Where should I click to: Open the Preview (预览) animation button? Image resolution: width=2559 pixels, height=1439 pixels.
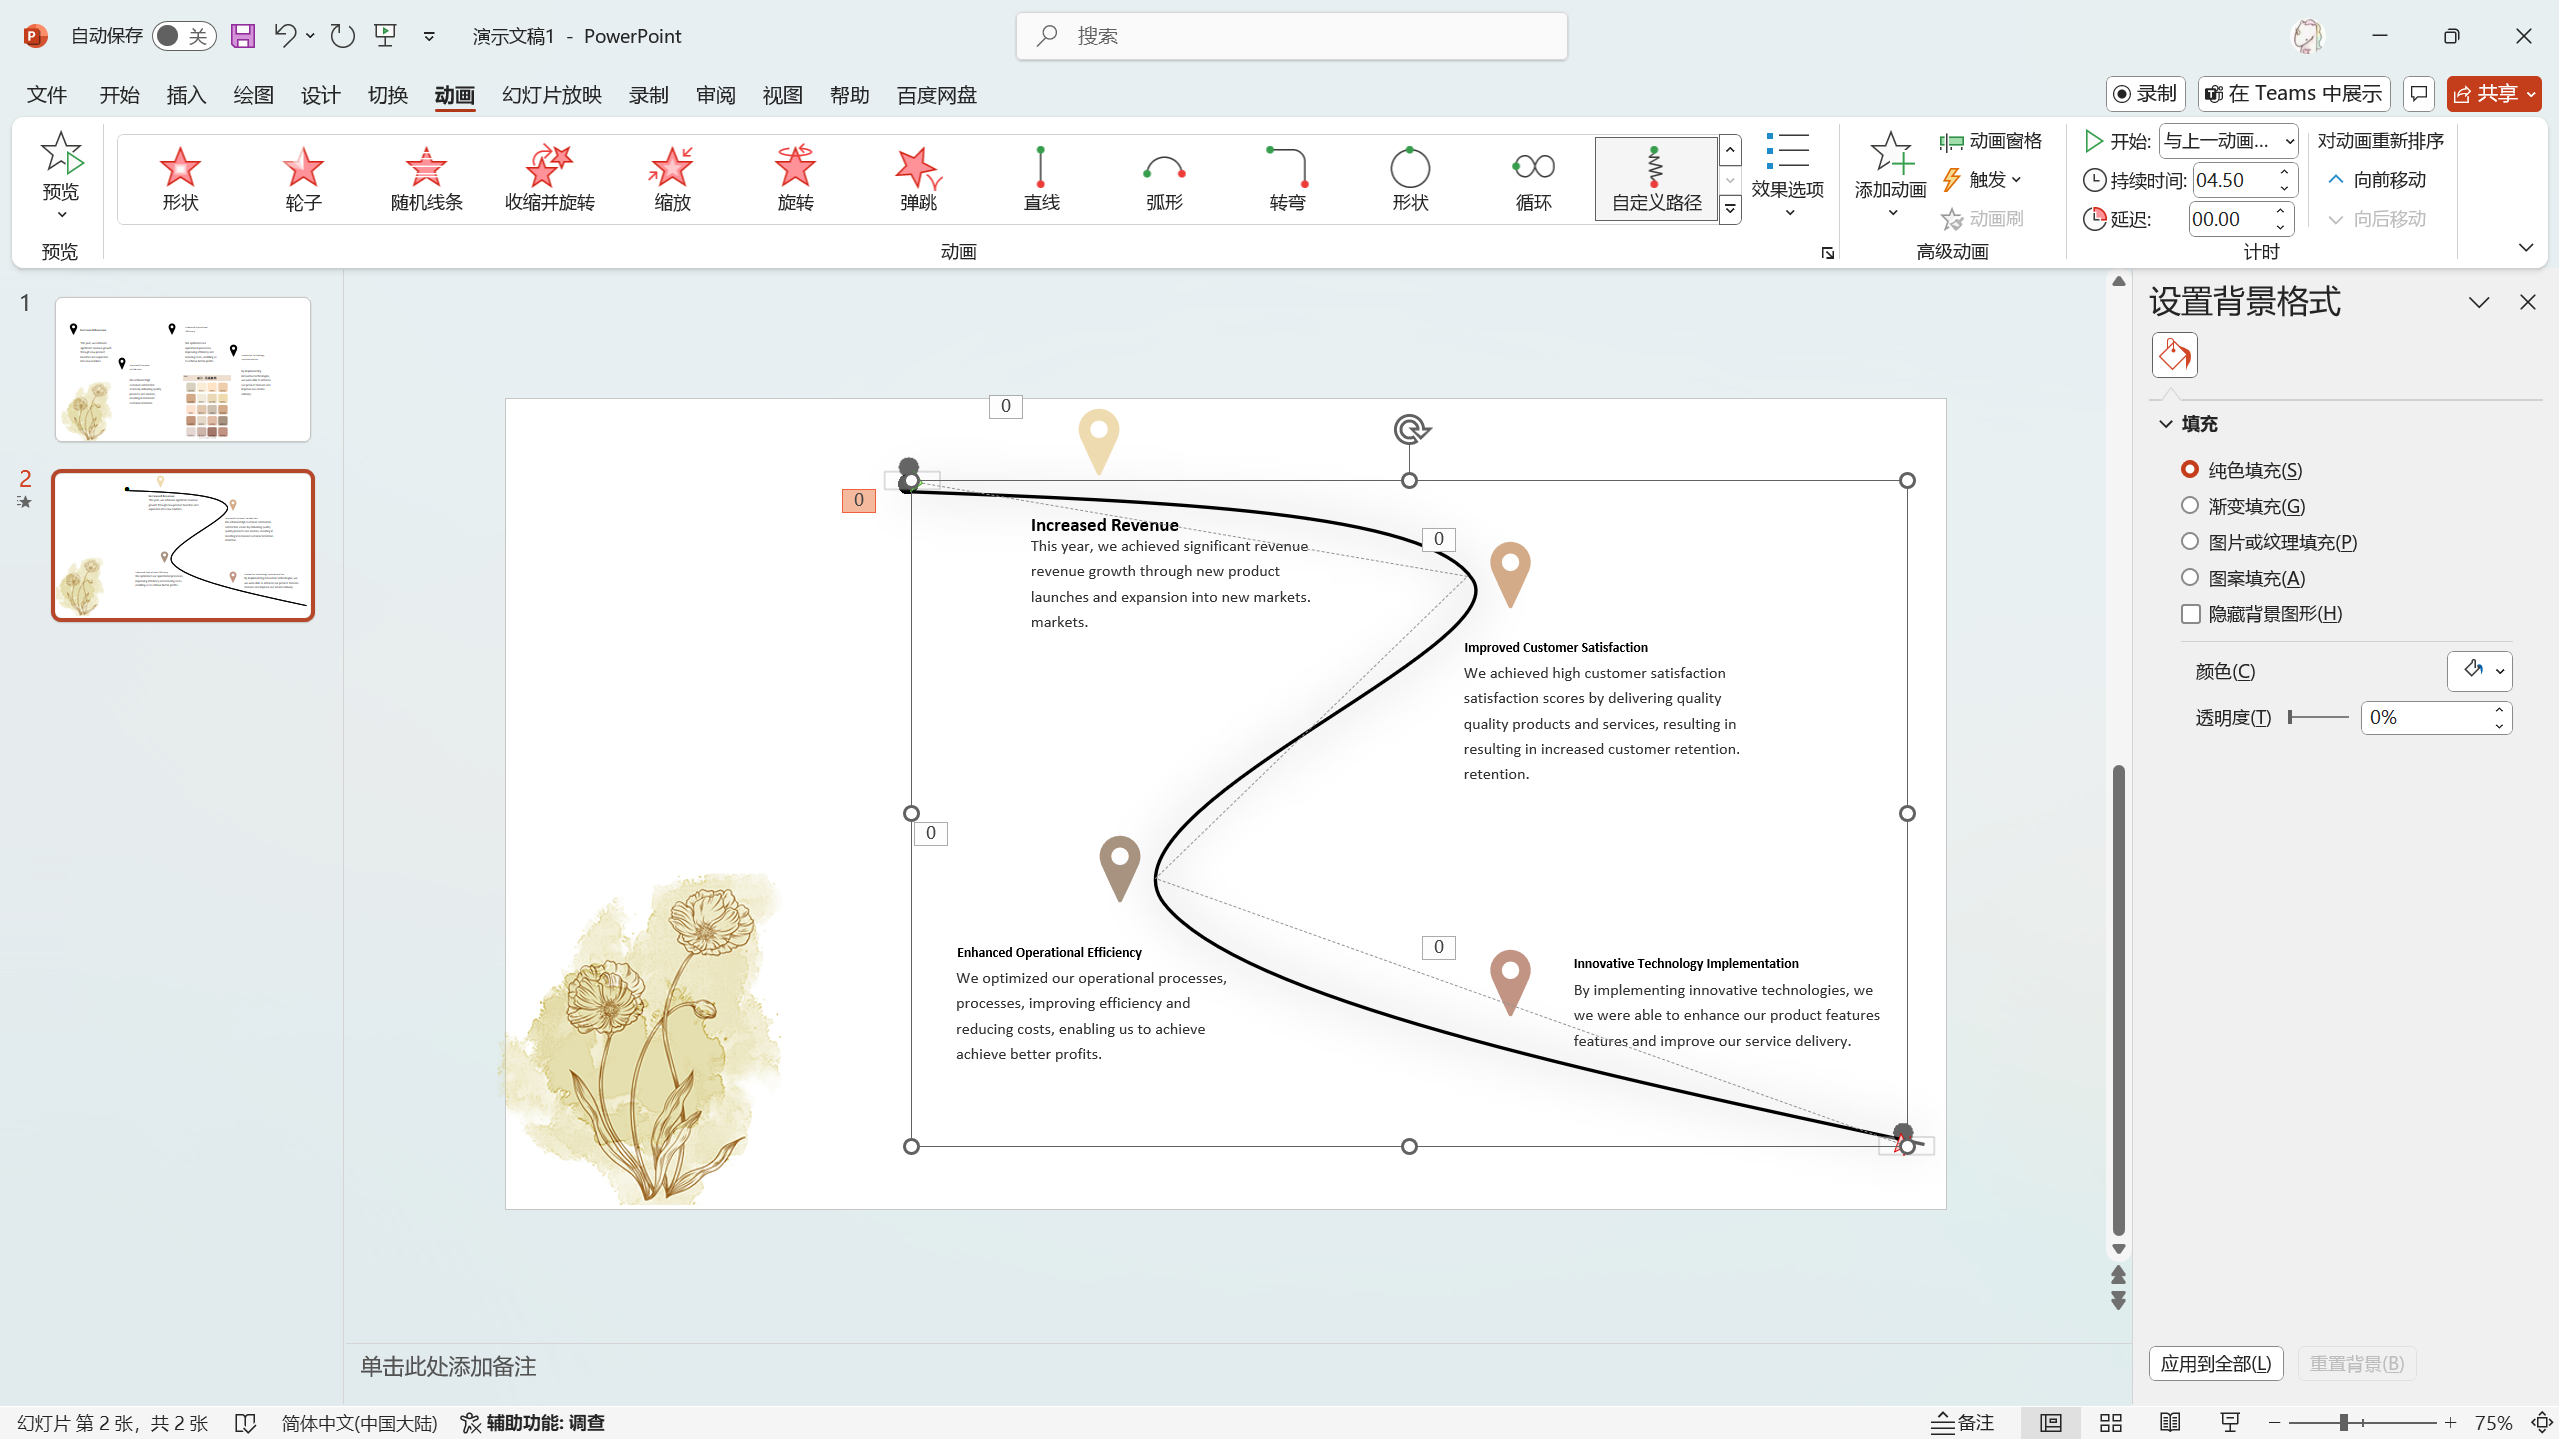[61, 175]
